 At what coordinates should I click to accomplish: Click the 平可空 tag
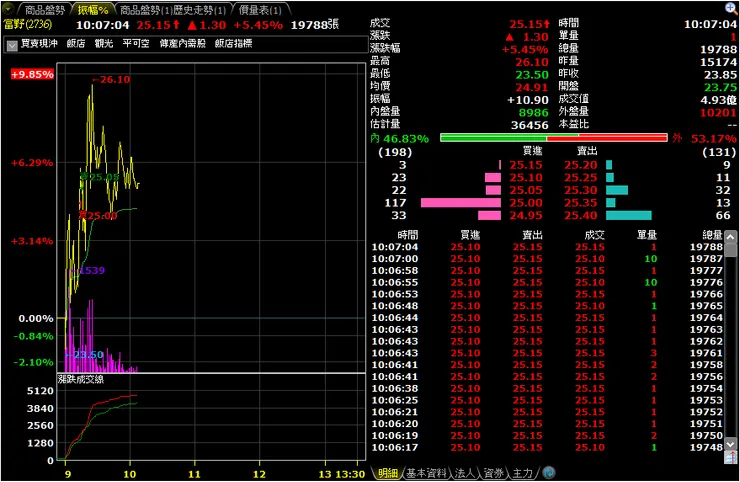(x=136, y=43)
